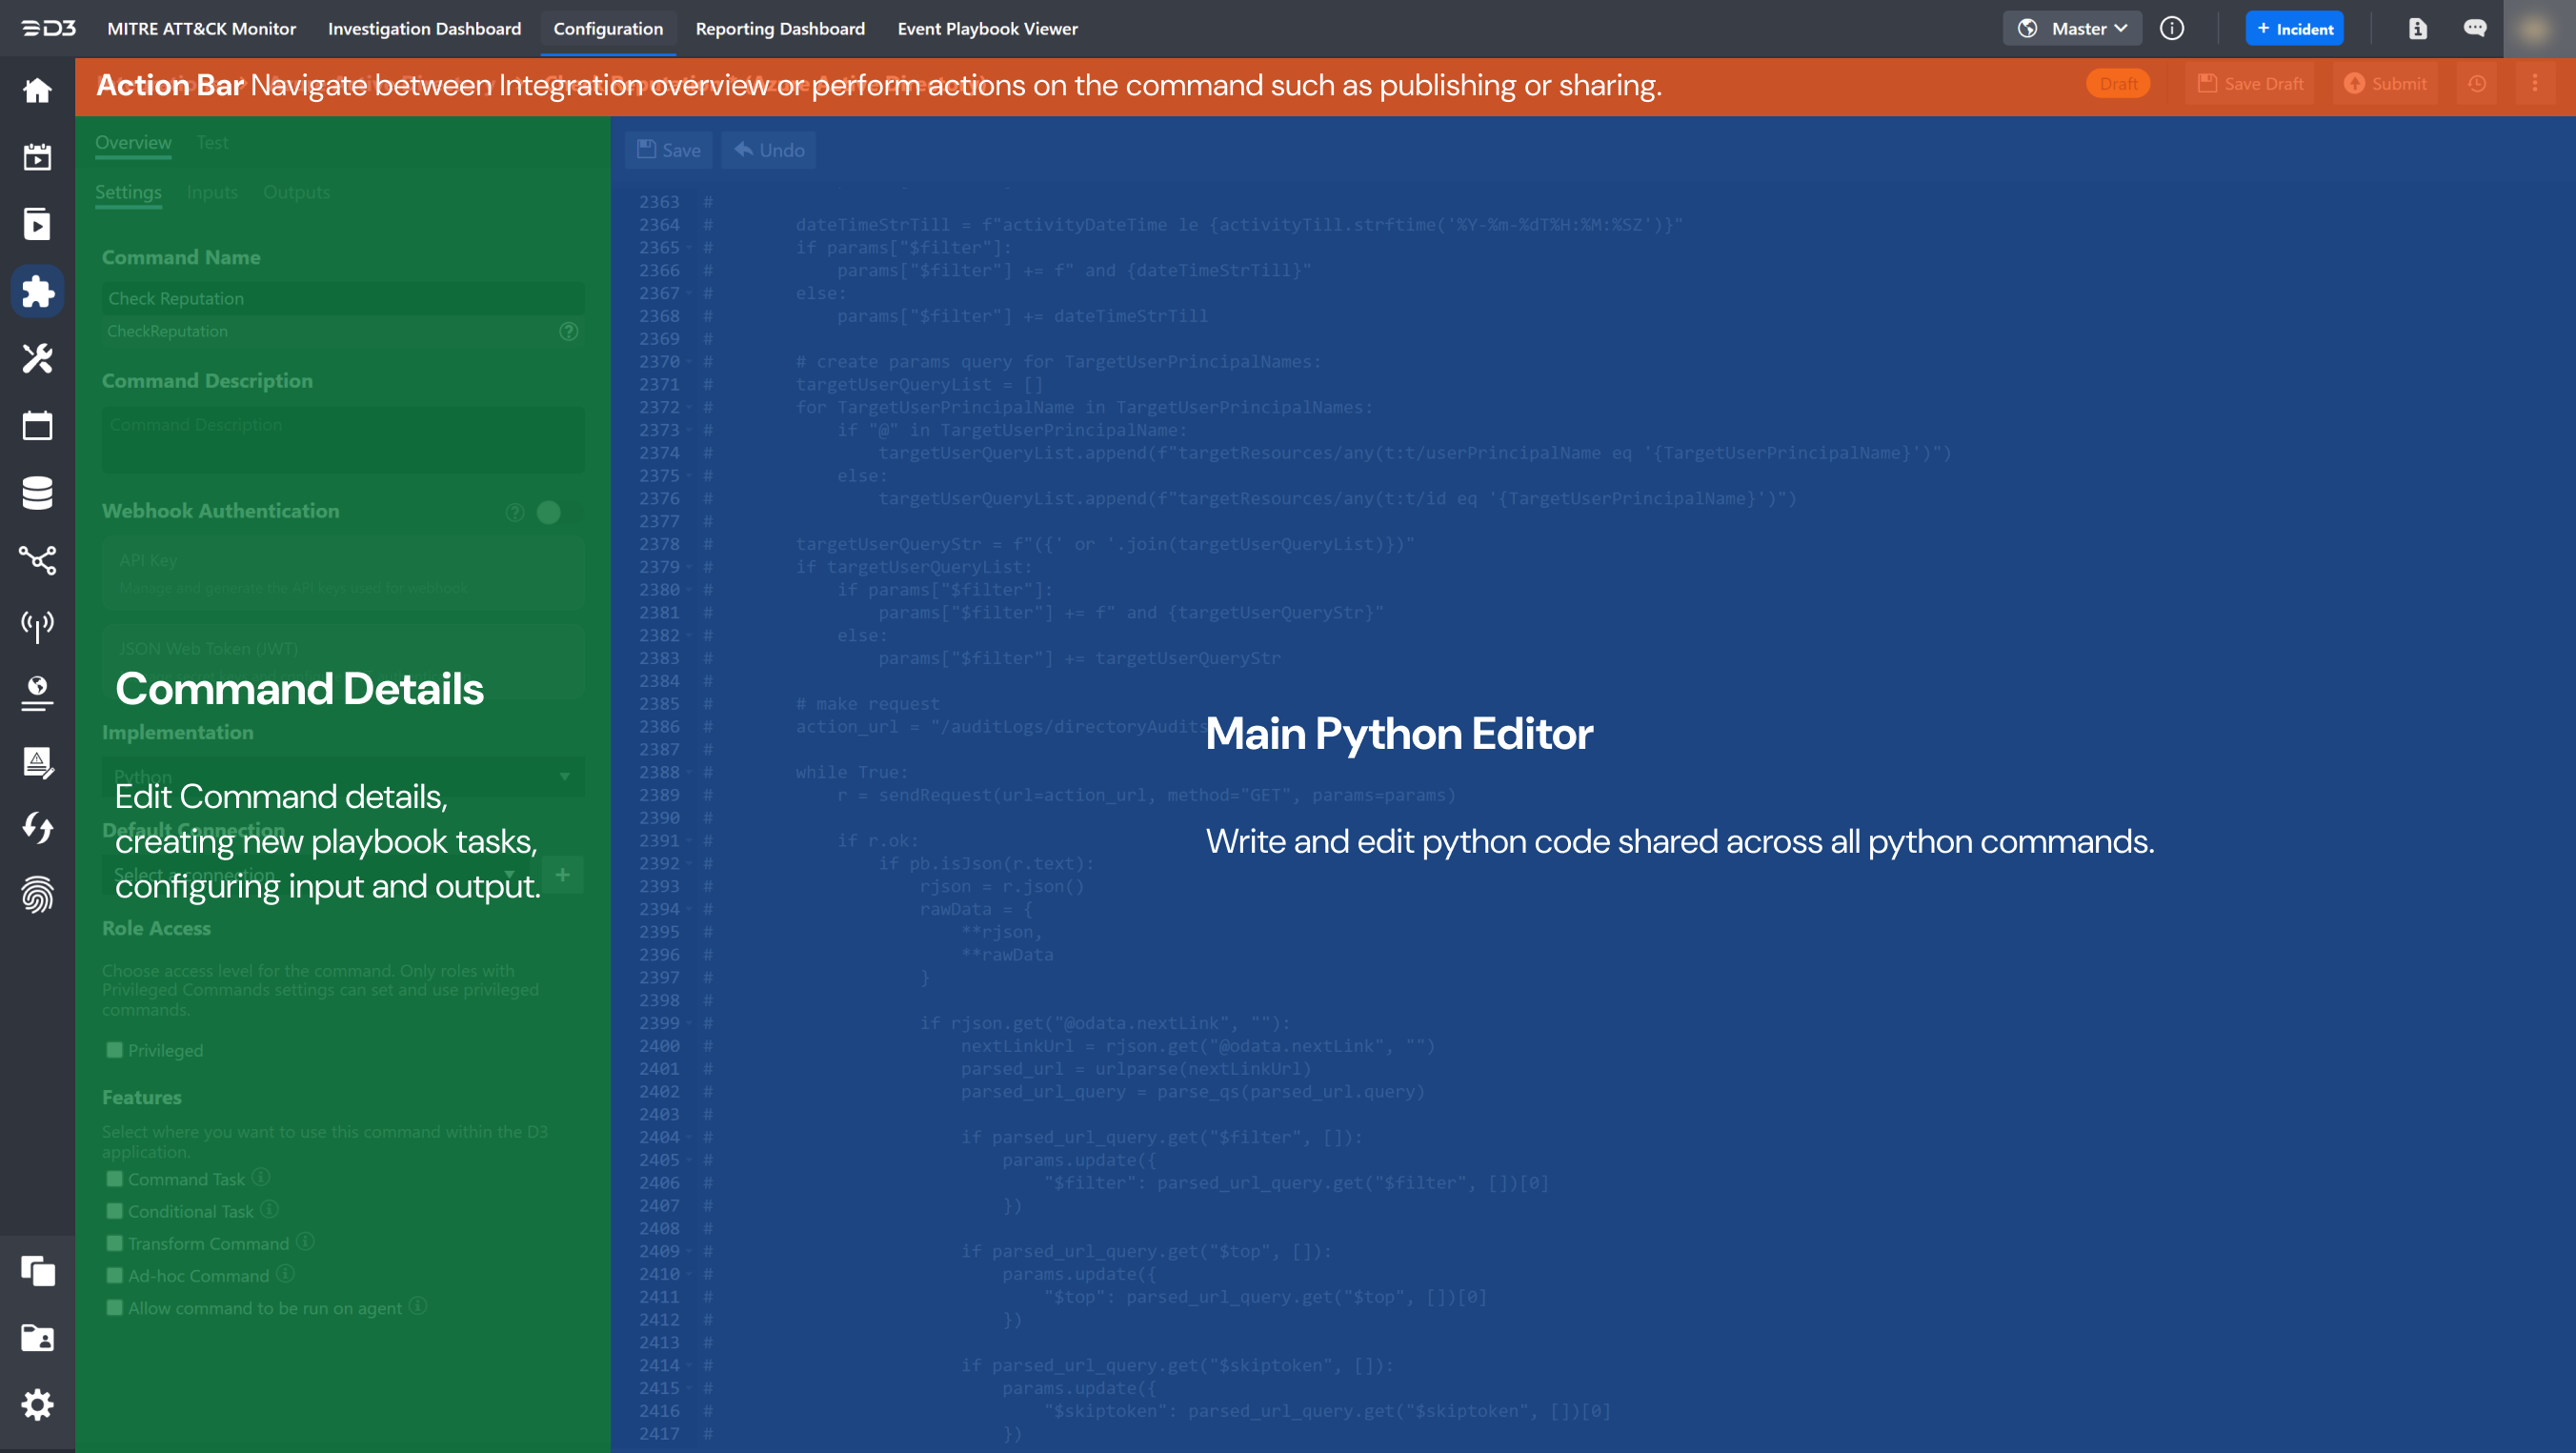Click the version history clock icon

point(2476,84)
